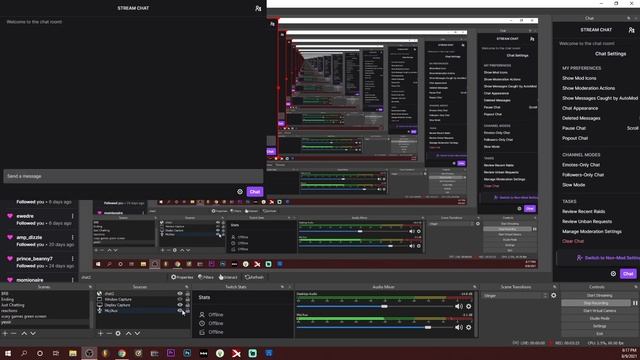Select Chat Appearance in the Chat dock settings

[580, 108]
